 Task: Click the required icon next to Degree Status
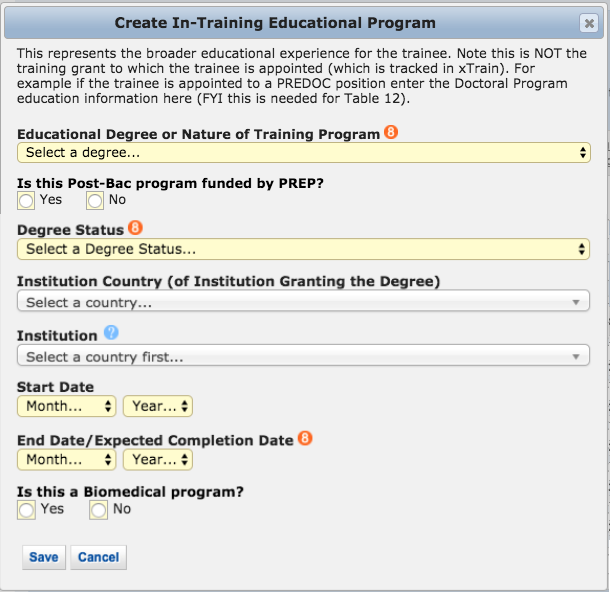pos(136,228)
